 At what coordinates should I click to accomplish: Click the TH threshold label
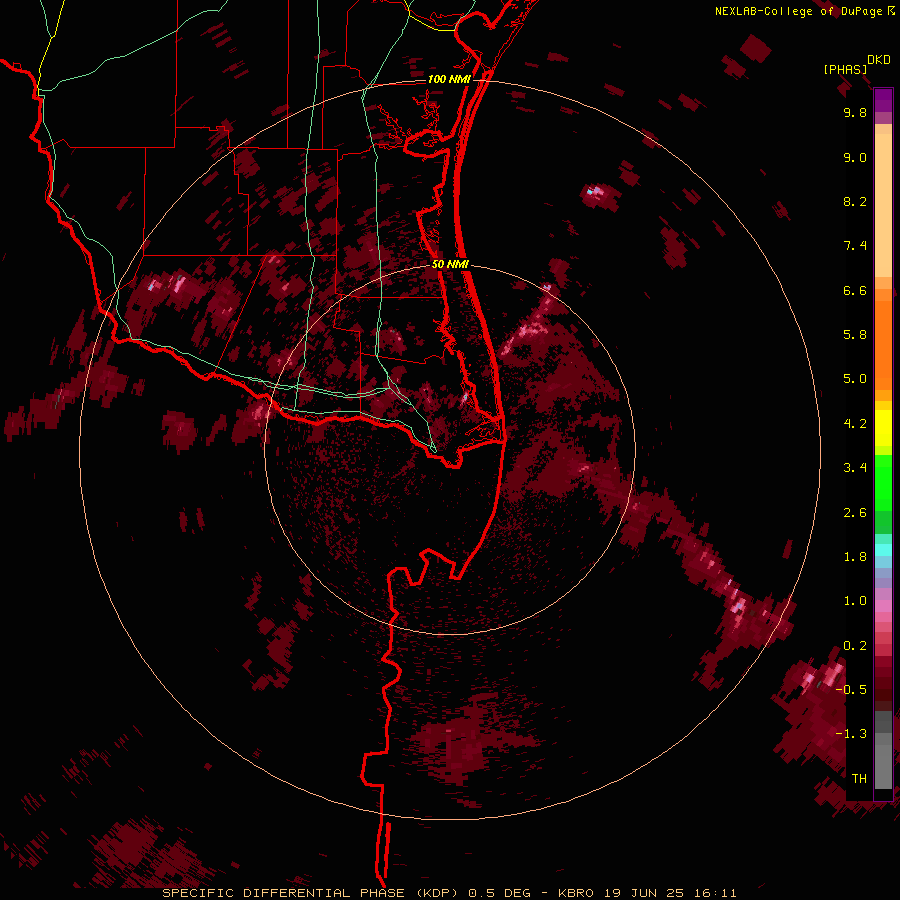859,778
